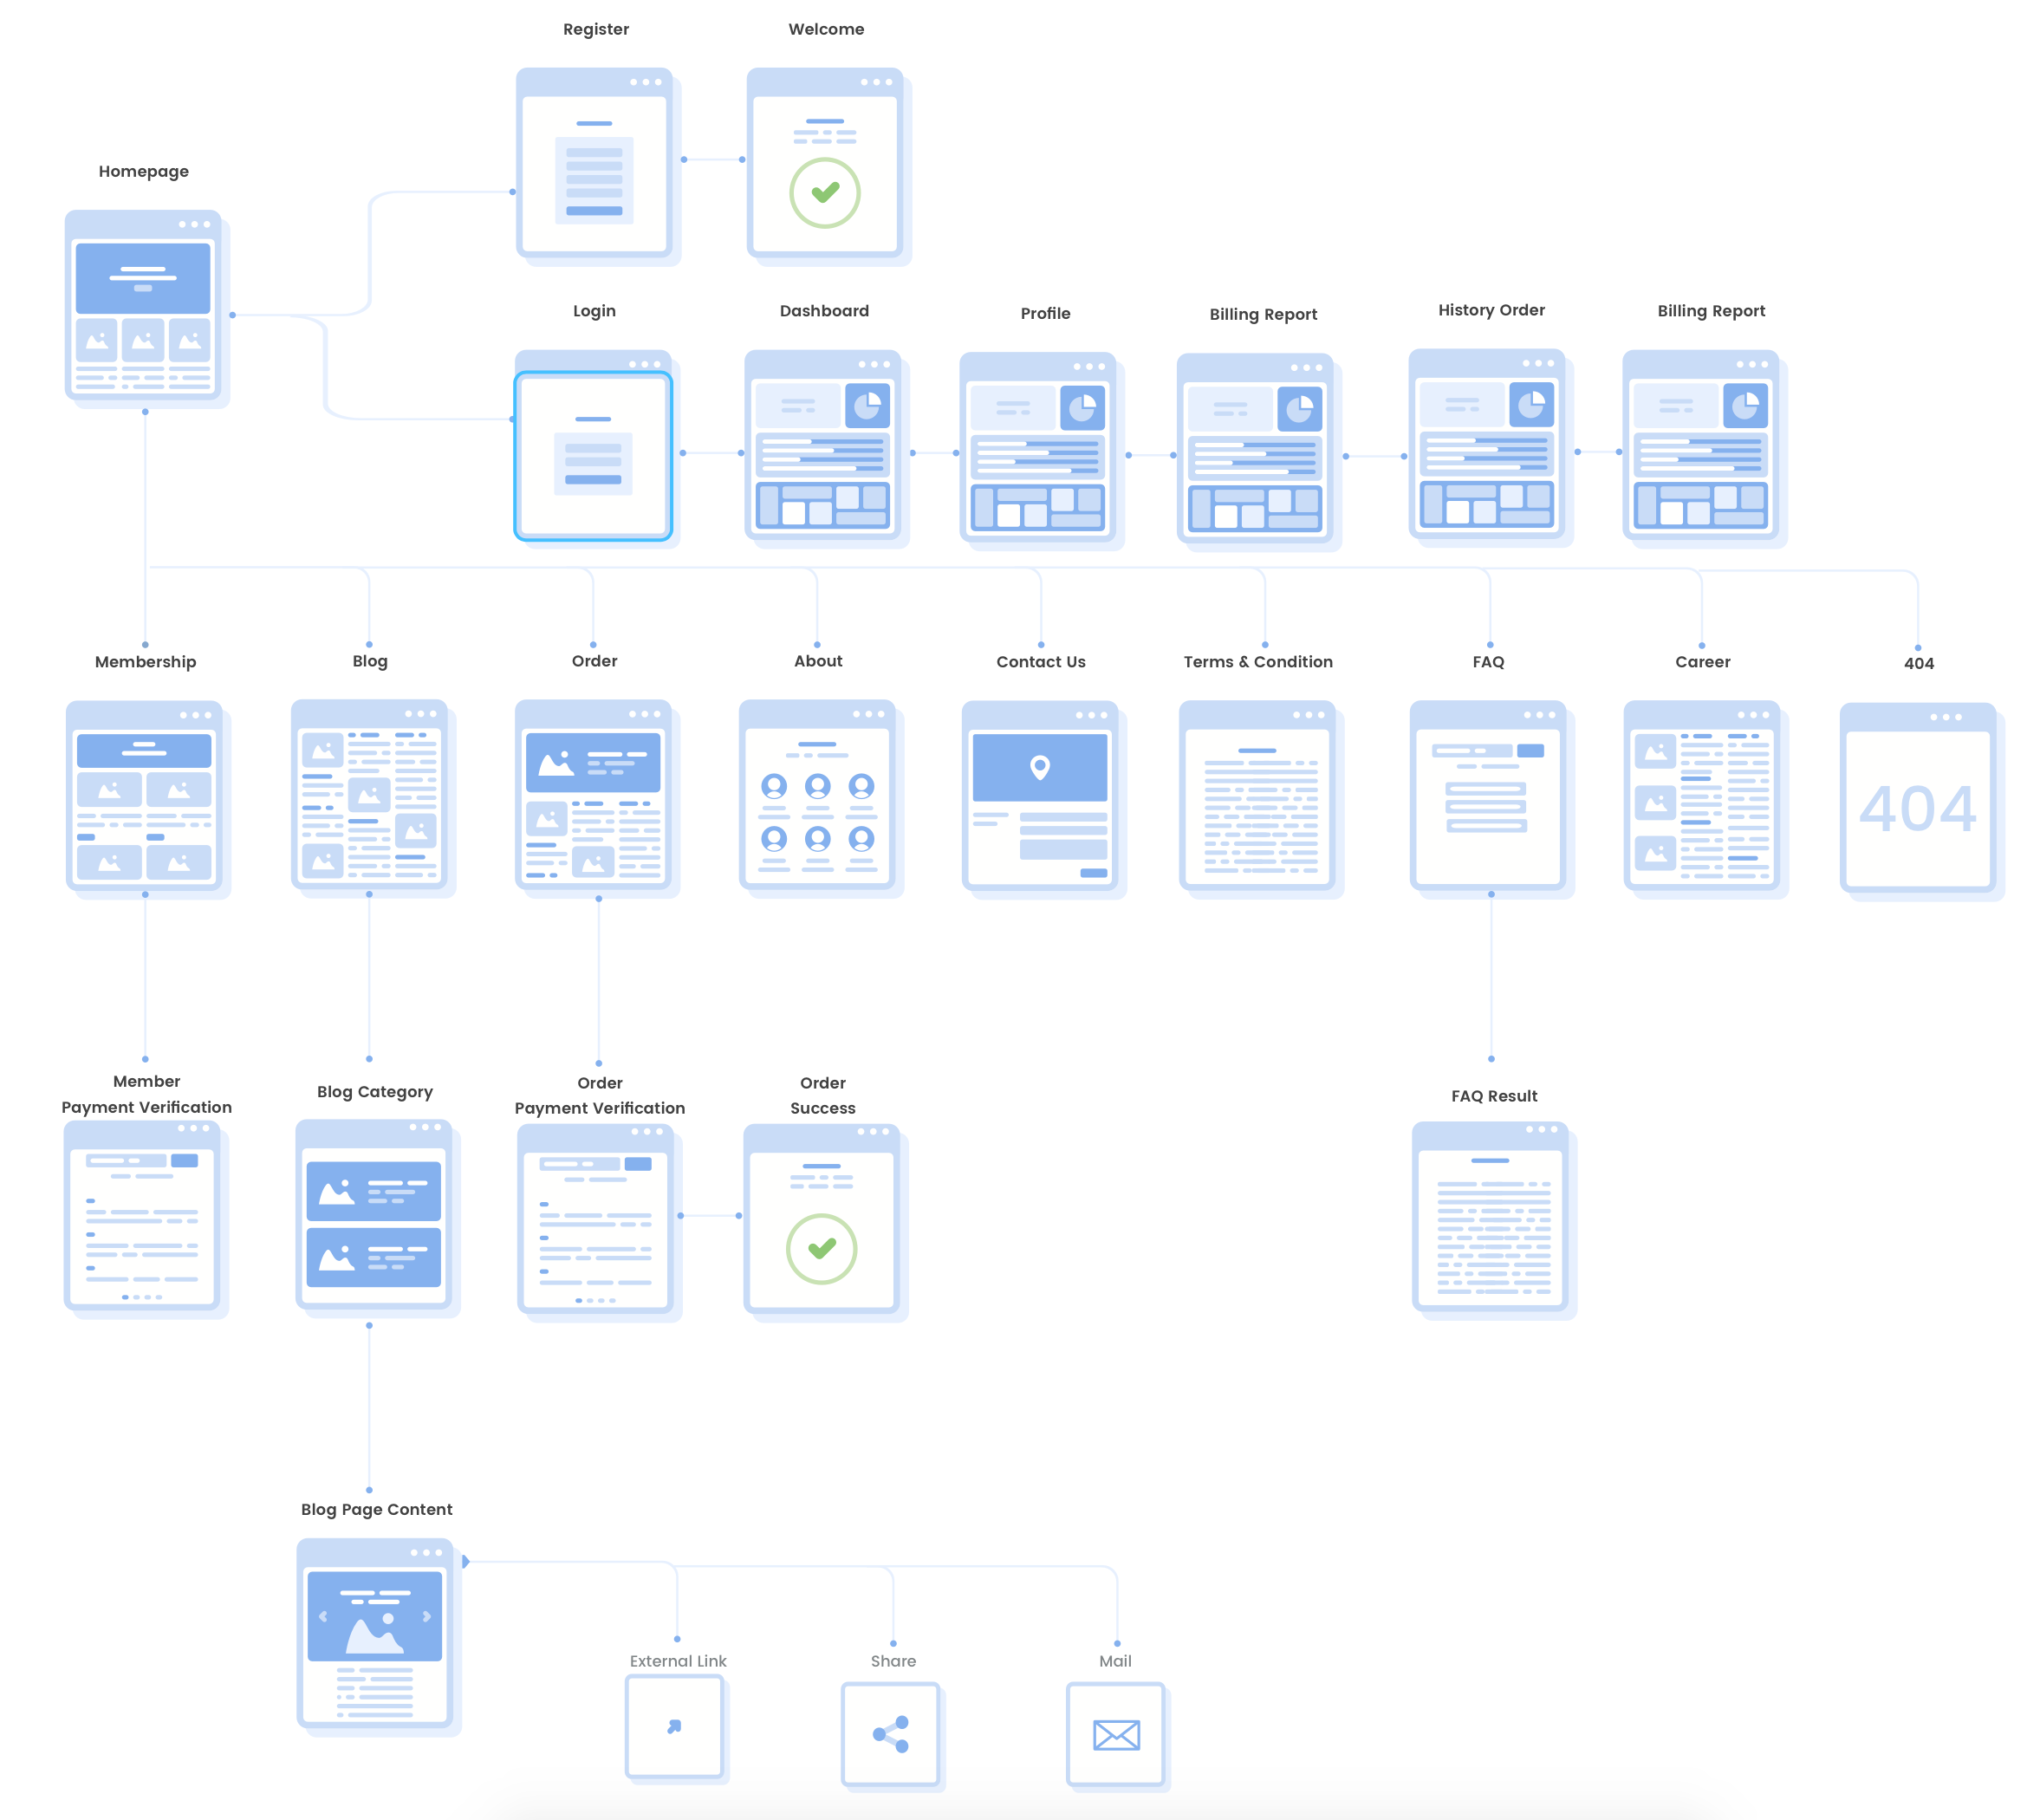Select the "Blog Page Content" label
The width and height of the screenshot is (2040, 1820).
coord(376,1510)
